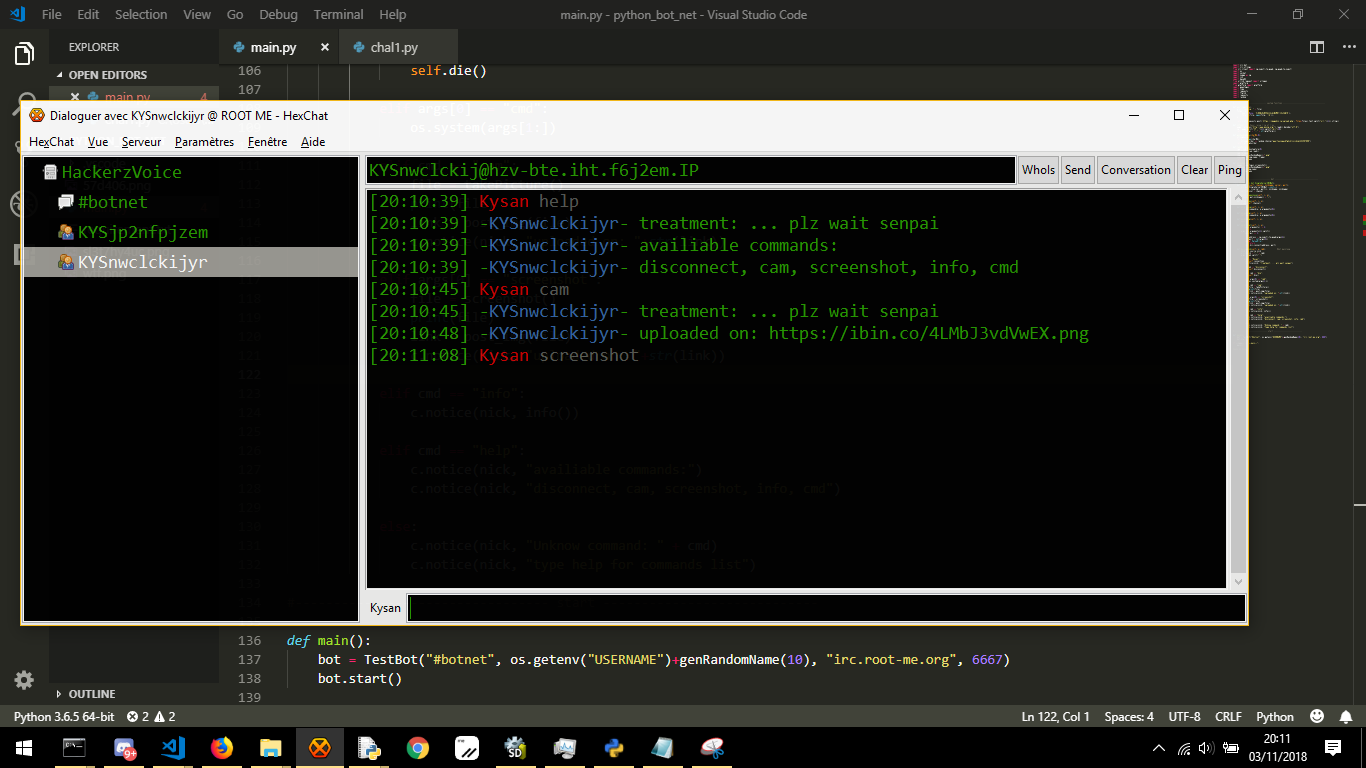The height and width of the screenshot is (768, 1366).
Task: Open the Paramètres menu in HexChat
Action: [204, 142]
